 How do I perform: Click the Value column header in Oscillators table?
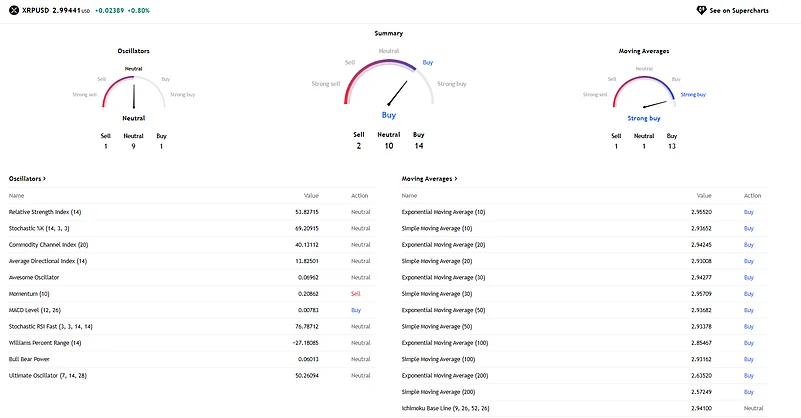click(x=311, y=196)
